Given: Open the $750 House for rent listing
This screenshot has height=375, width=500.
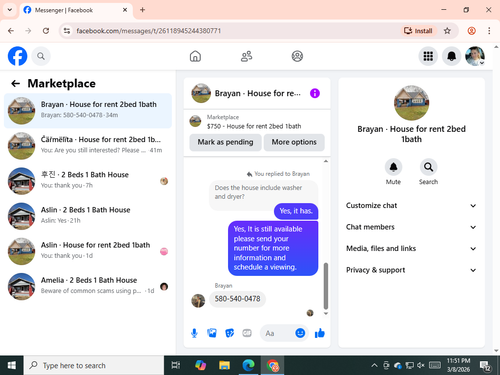Looking at the screenshot, I should (257, 122).
